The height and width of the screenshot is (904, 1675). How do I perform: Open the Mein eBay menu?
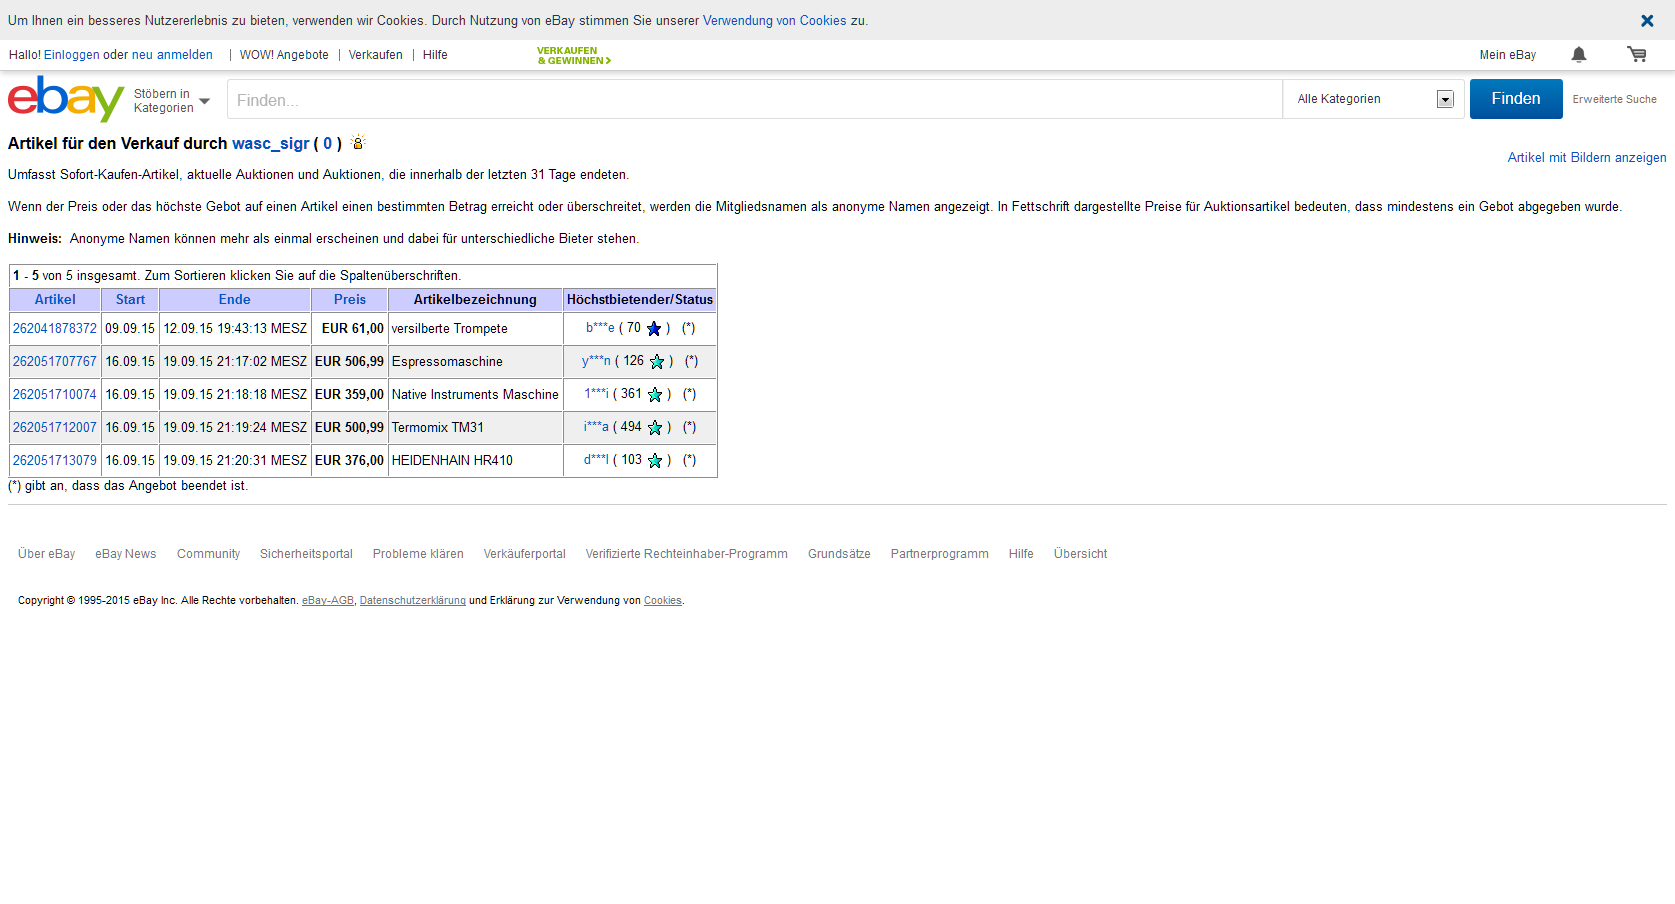pyautogui.click(x=1507, y=55)
